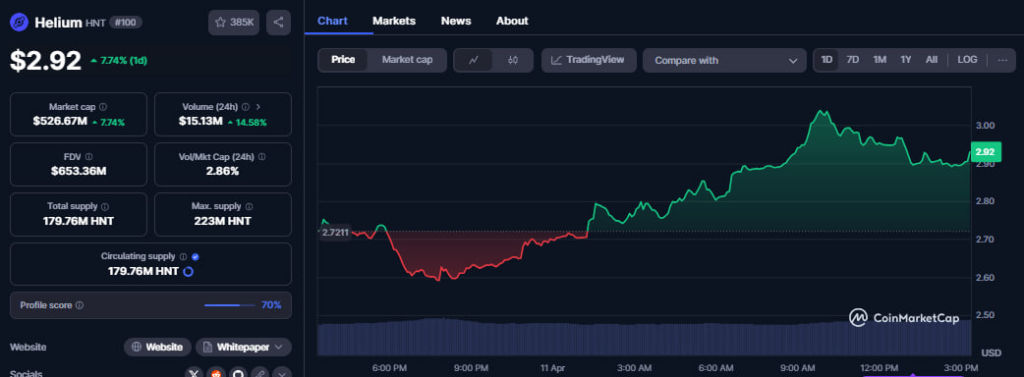
Task: Switch to candlestick chart icon
Action: [513, 60]
